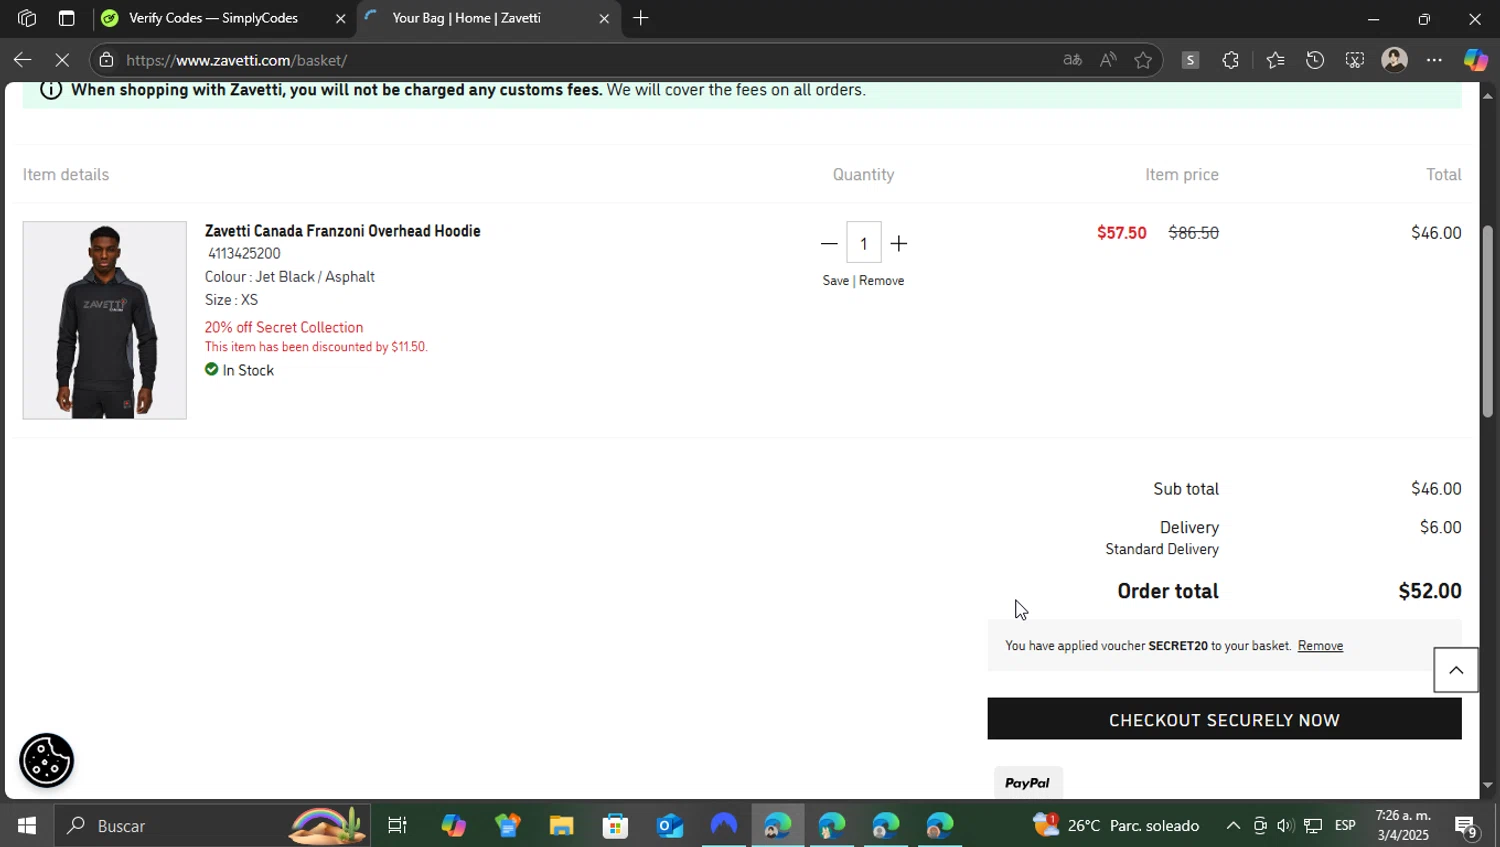Screen dimensions: 1500x847
Task: Add this page to favorites
Action: coord(1143,60)
